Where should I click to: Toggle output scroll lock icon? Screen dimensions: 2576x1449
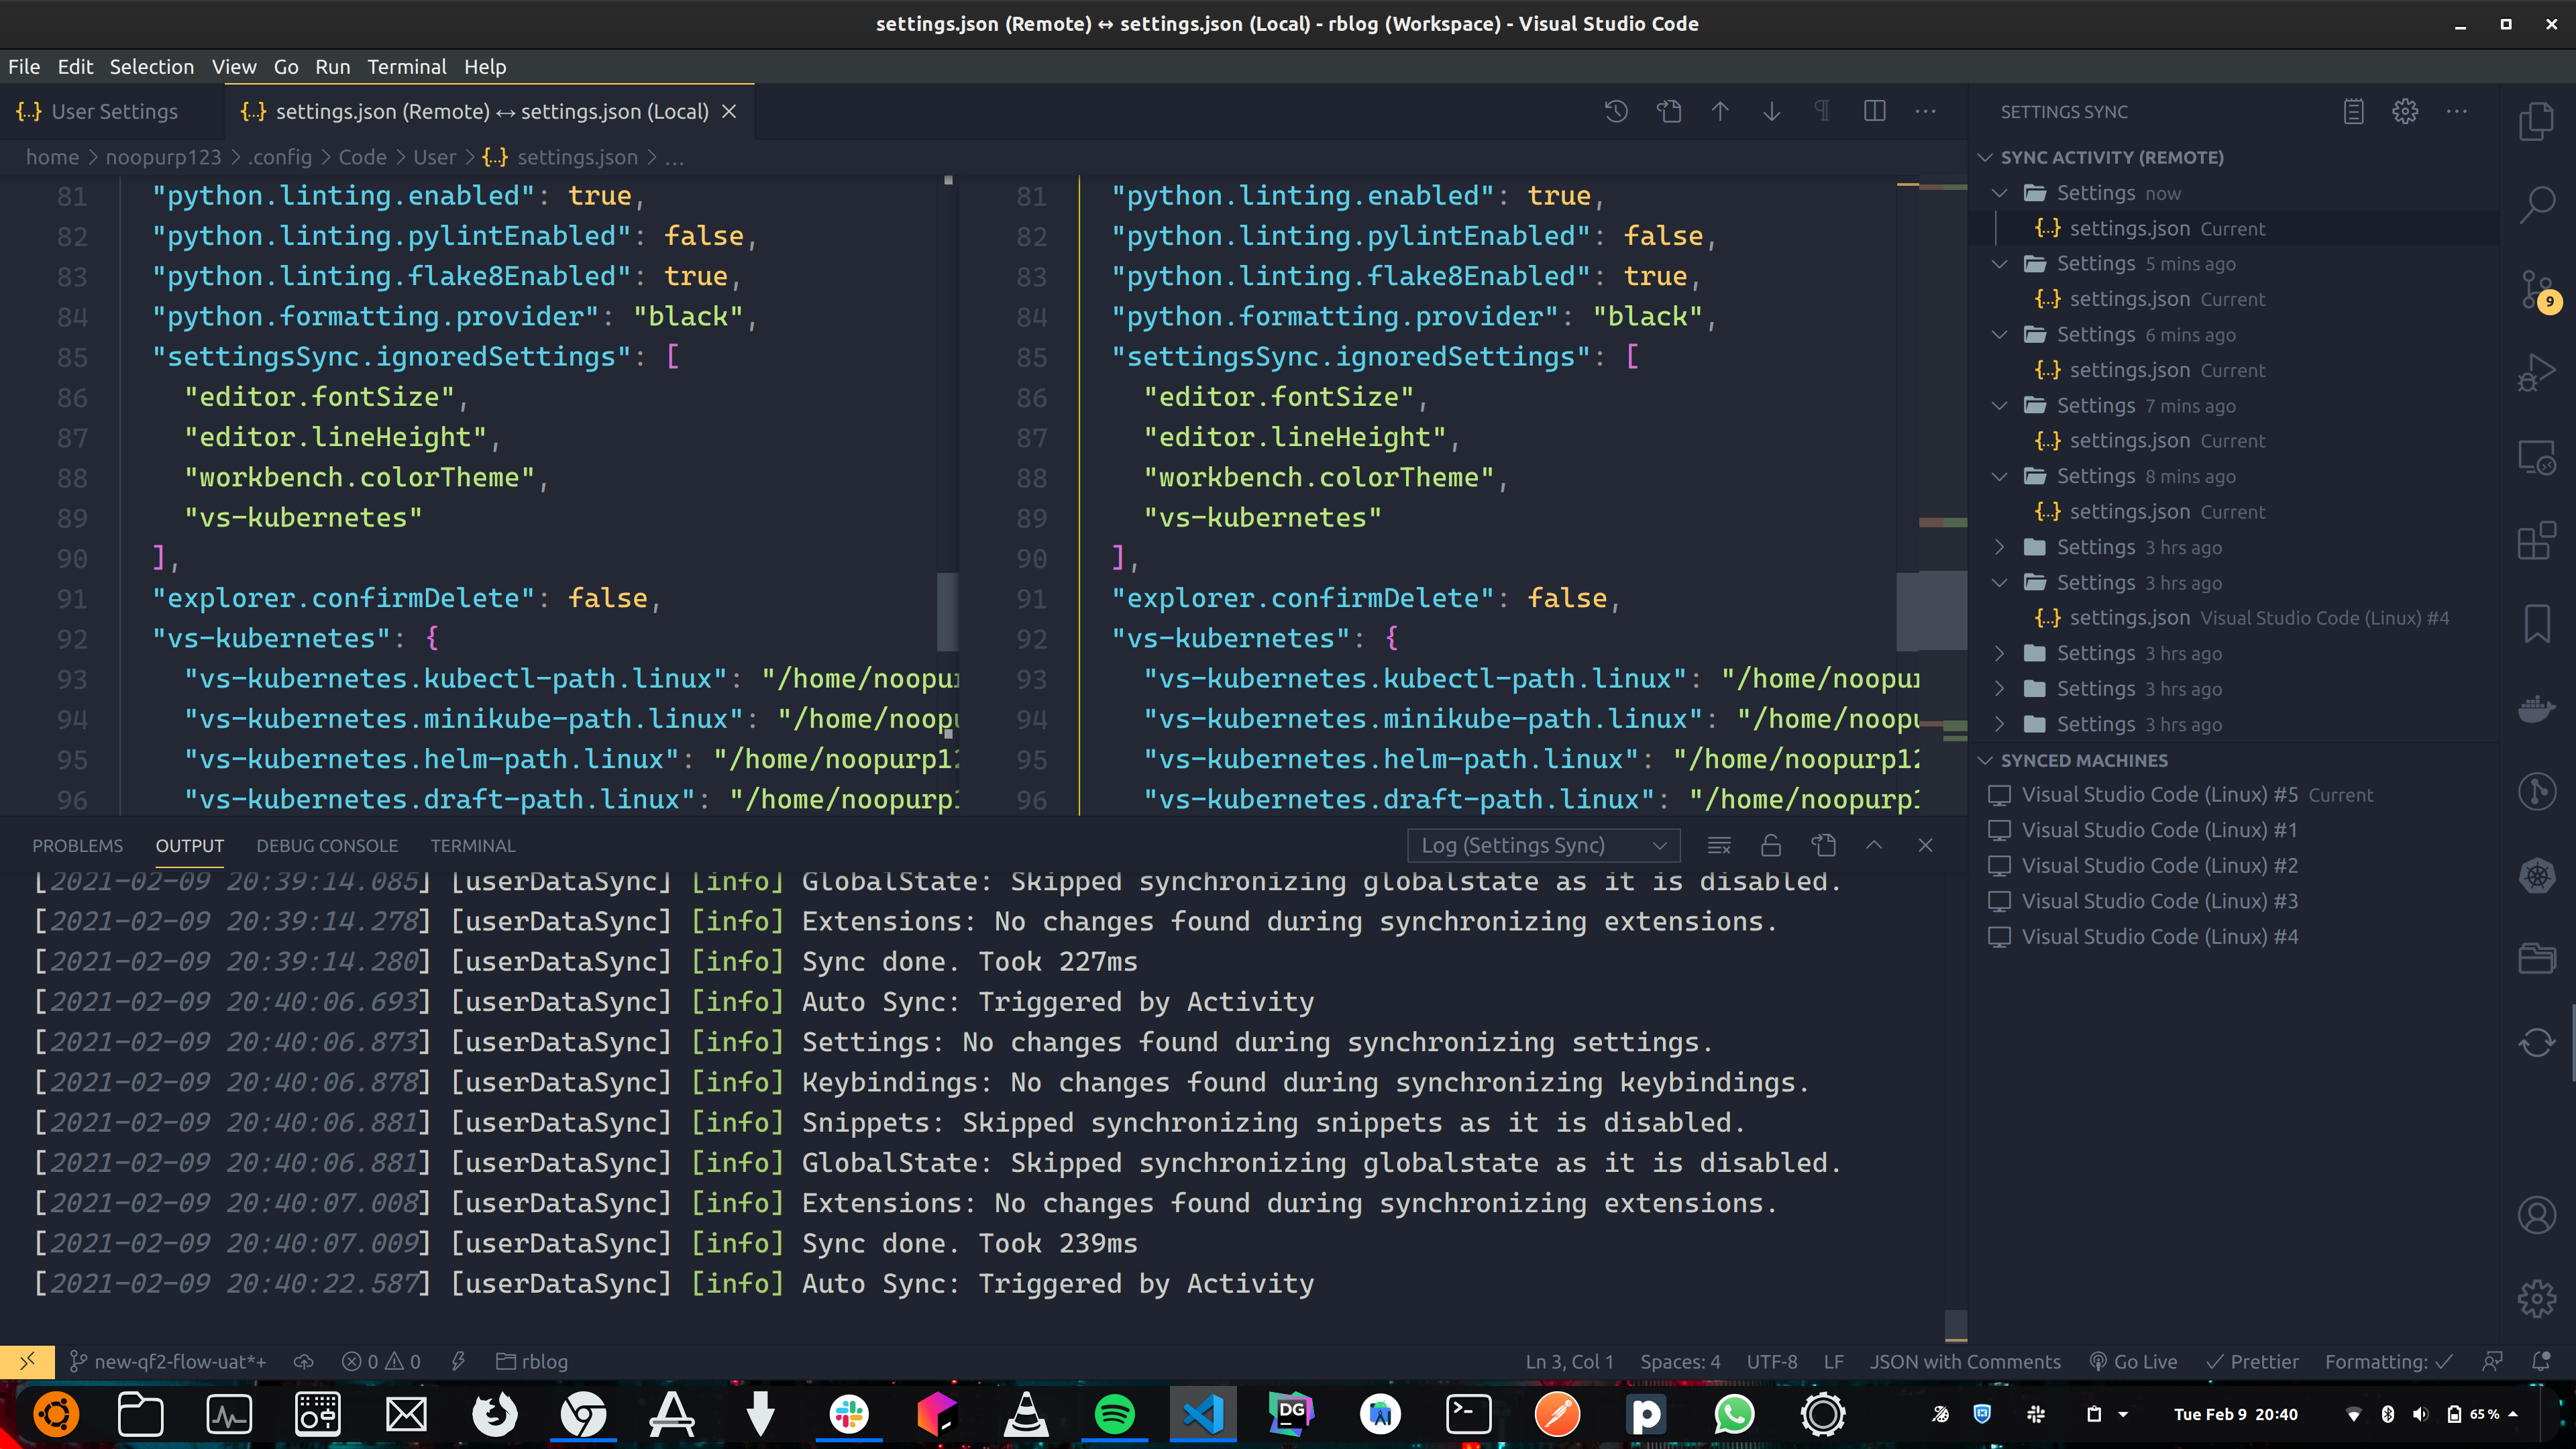pyautogui.click(x=1771, y=846)
